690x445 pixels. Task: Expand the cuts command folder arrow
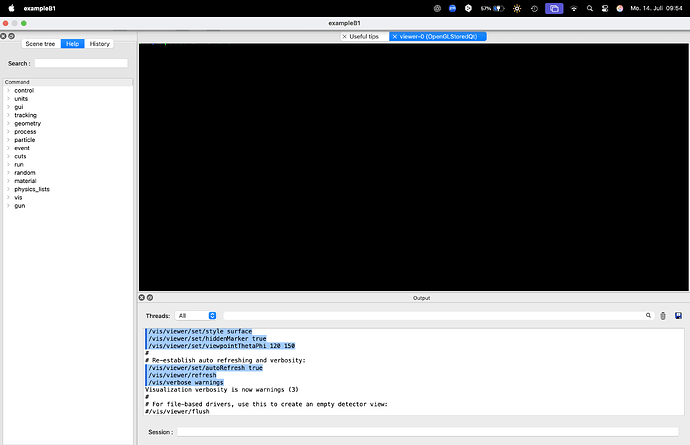coord(8,156)
